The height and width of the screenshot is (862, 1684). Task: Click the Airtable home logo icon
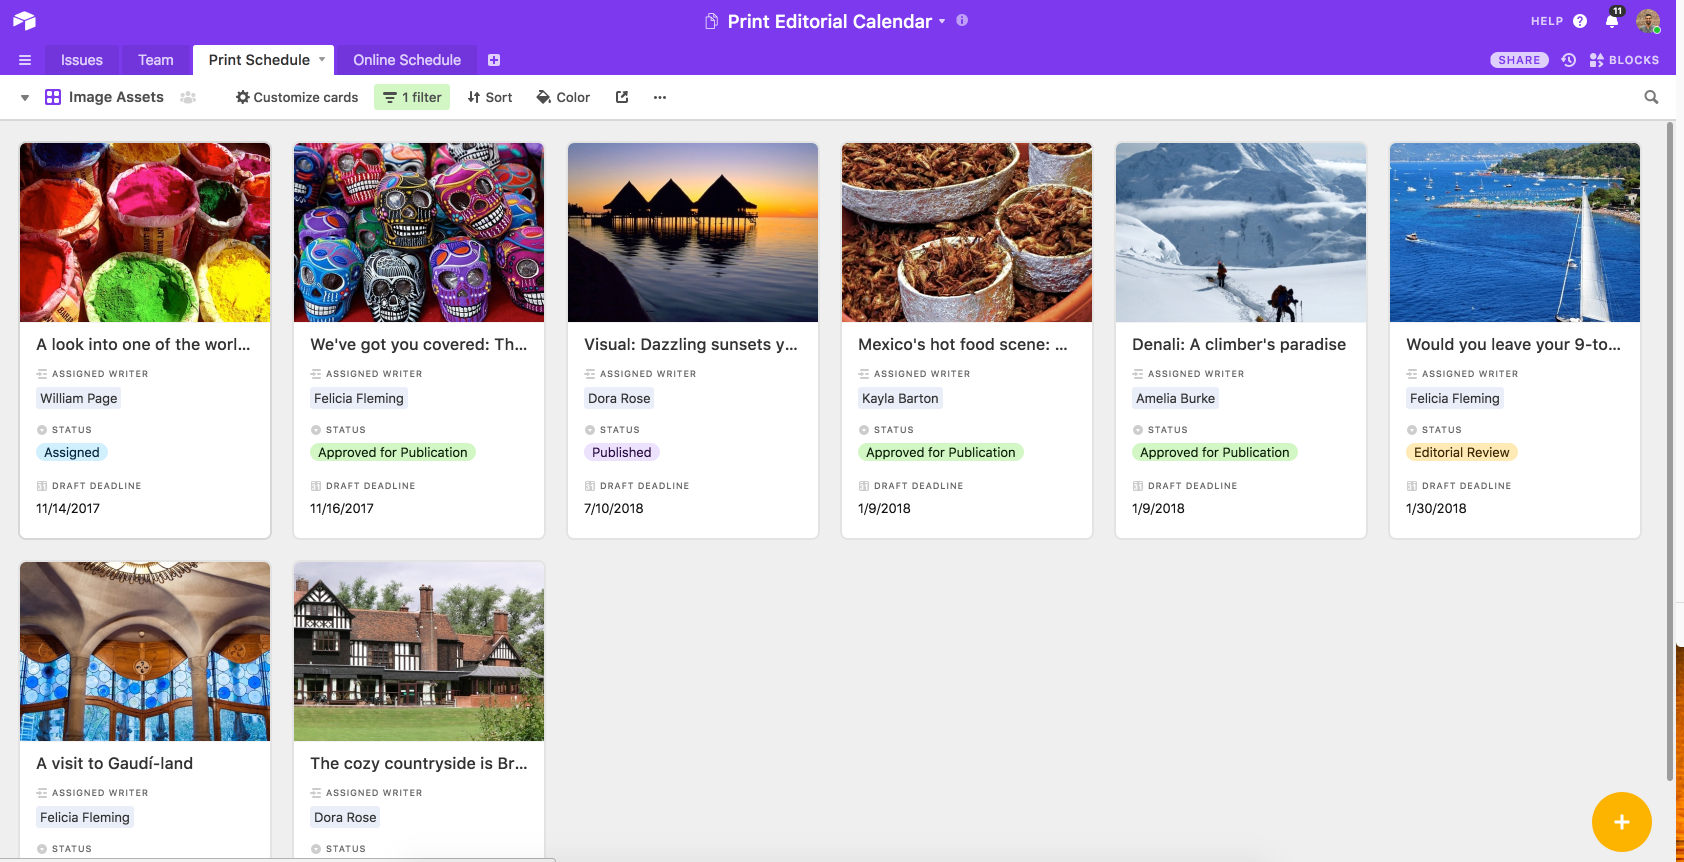[x=25, y=20]
